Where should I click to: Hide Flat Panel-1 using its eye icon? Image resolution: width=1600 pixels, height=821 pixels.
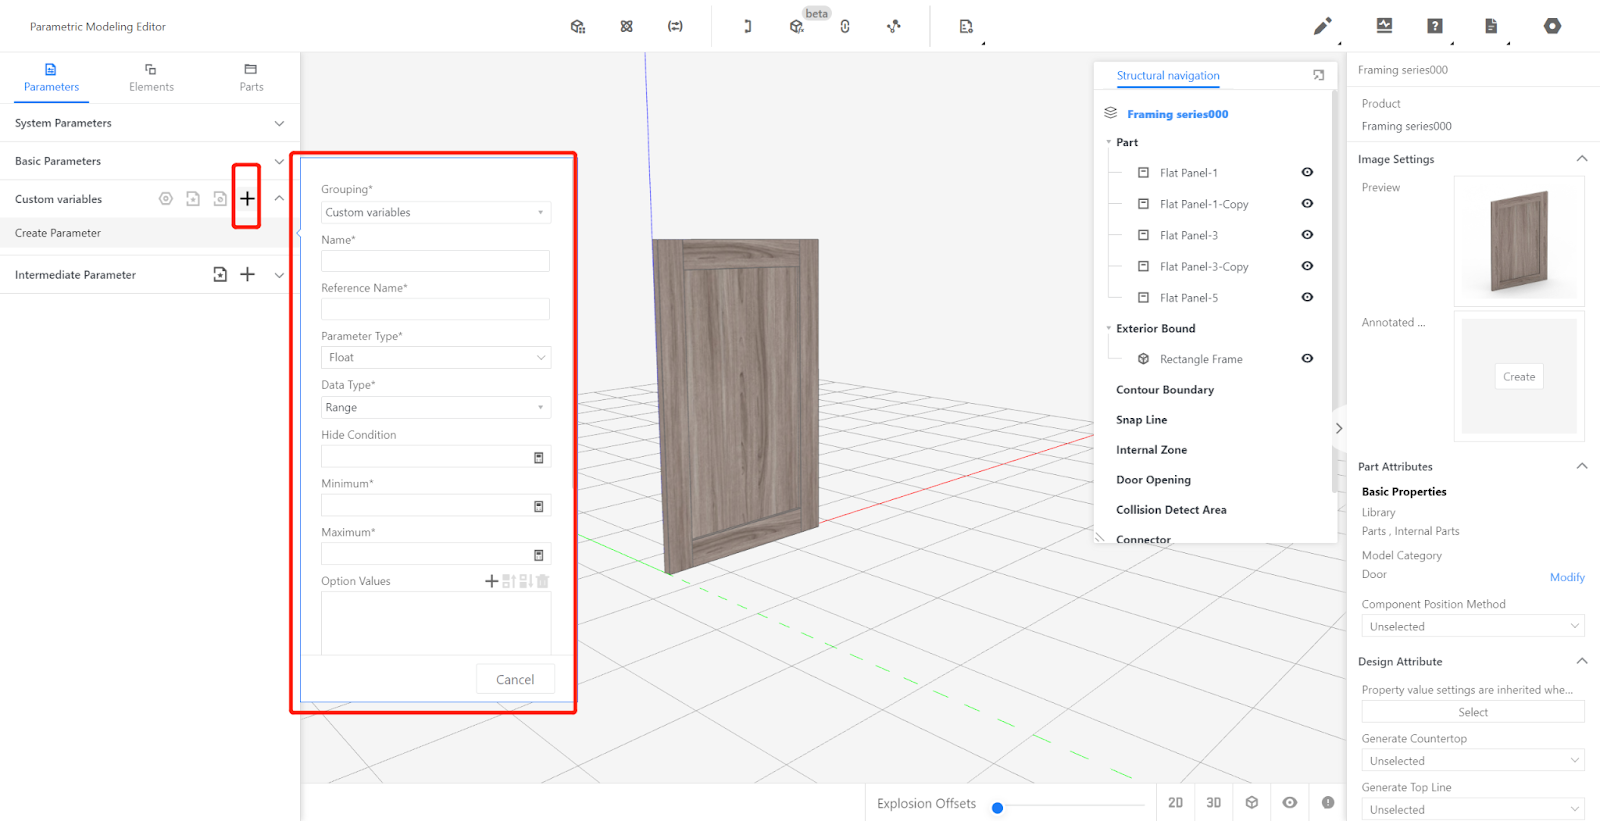[1307, 172]
